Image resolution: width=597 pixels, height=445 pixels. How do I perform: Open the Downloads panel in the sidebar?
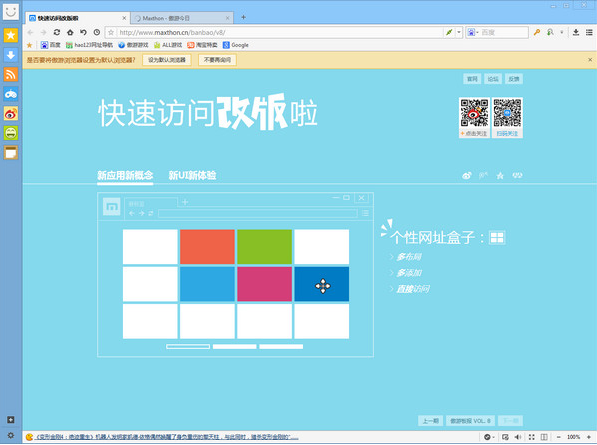tap(11, 55)
